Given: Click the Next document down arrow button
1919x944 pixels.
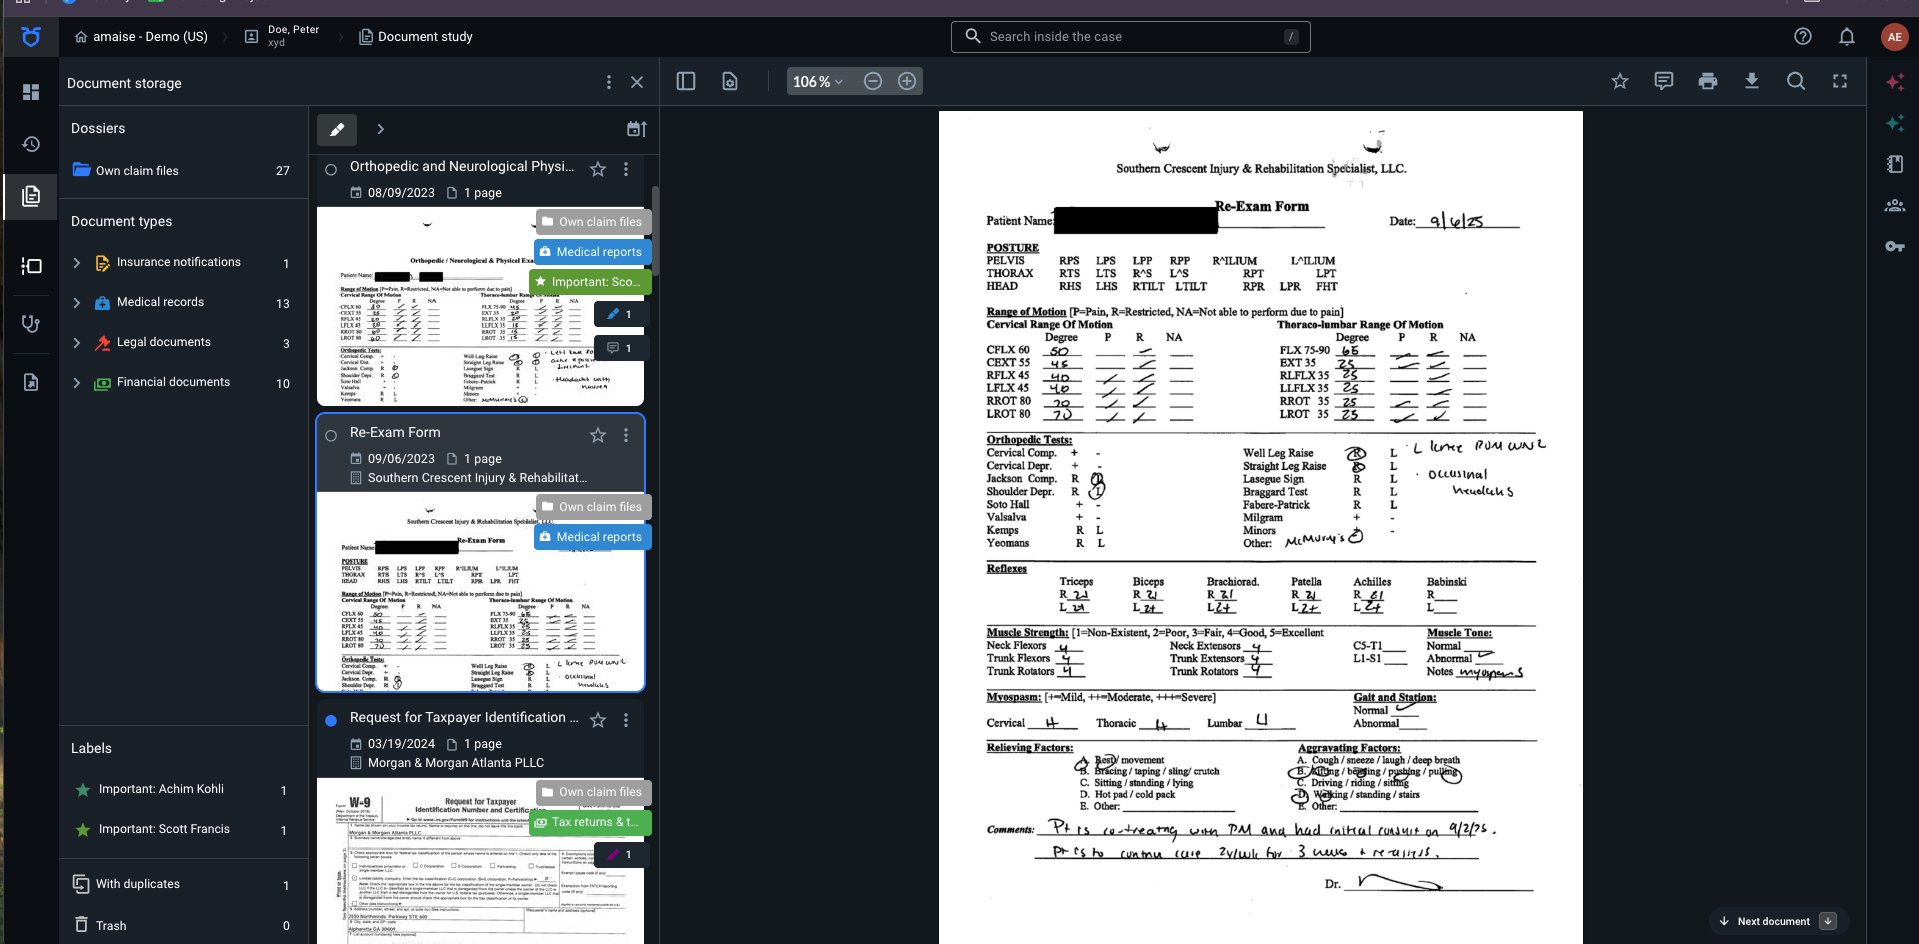Looking at the screenshot, I should (x=1828, y=921).
